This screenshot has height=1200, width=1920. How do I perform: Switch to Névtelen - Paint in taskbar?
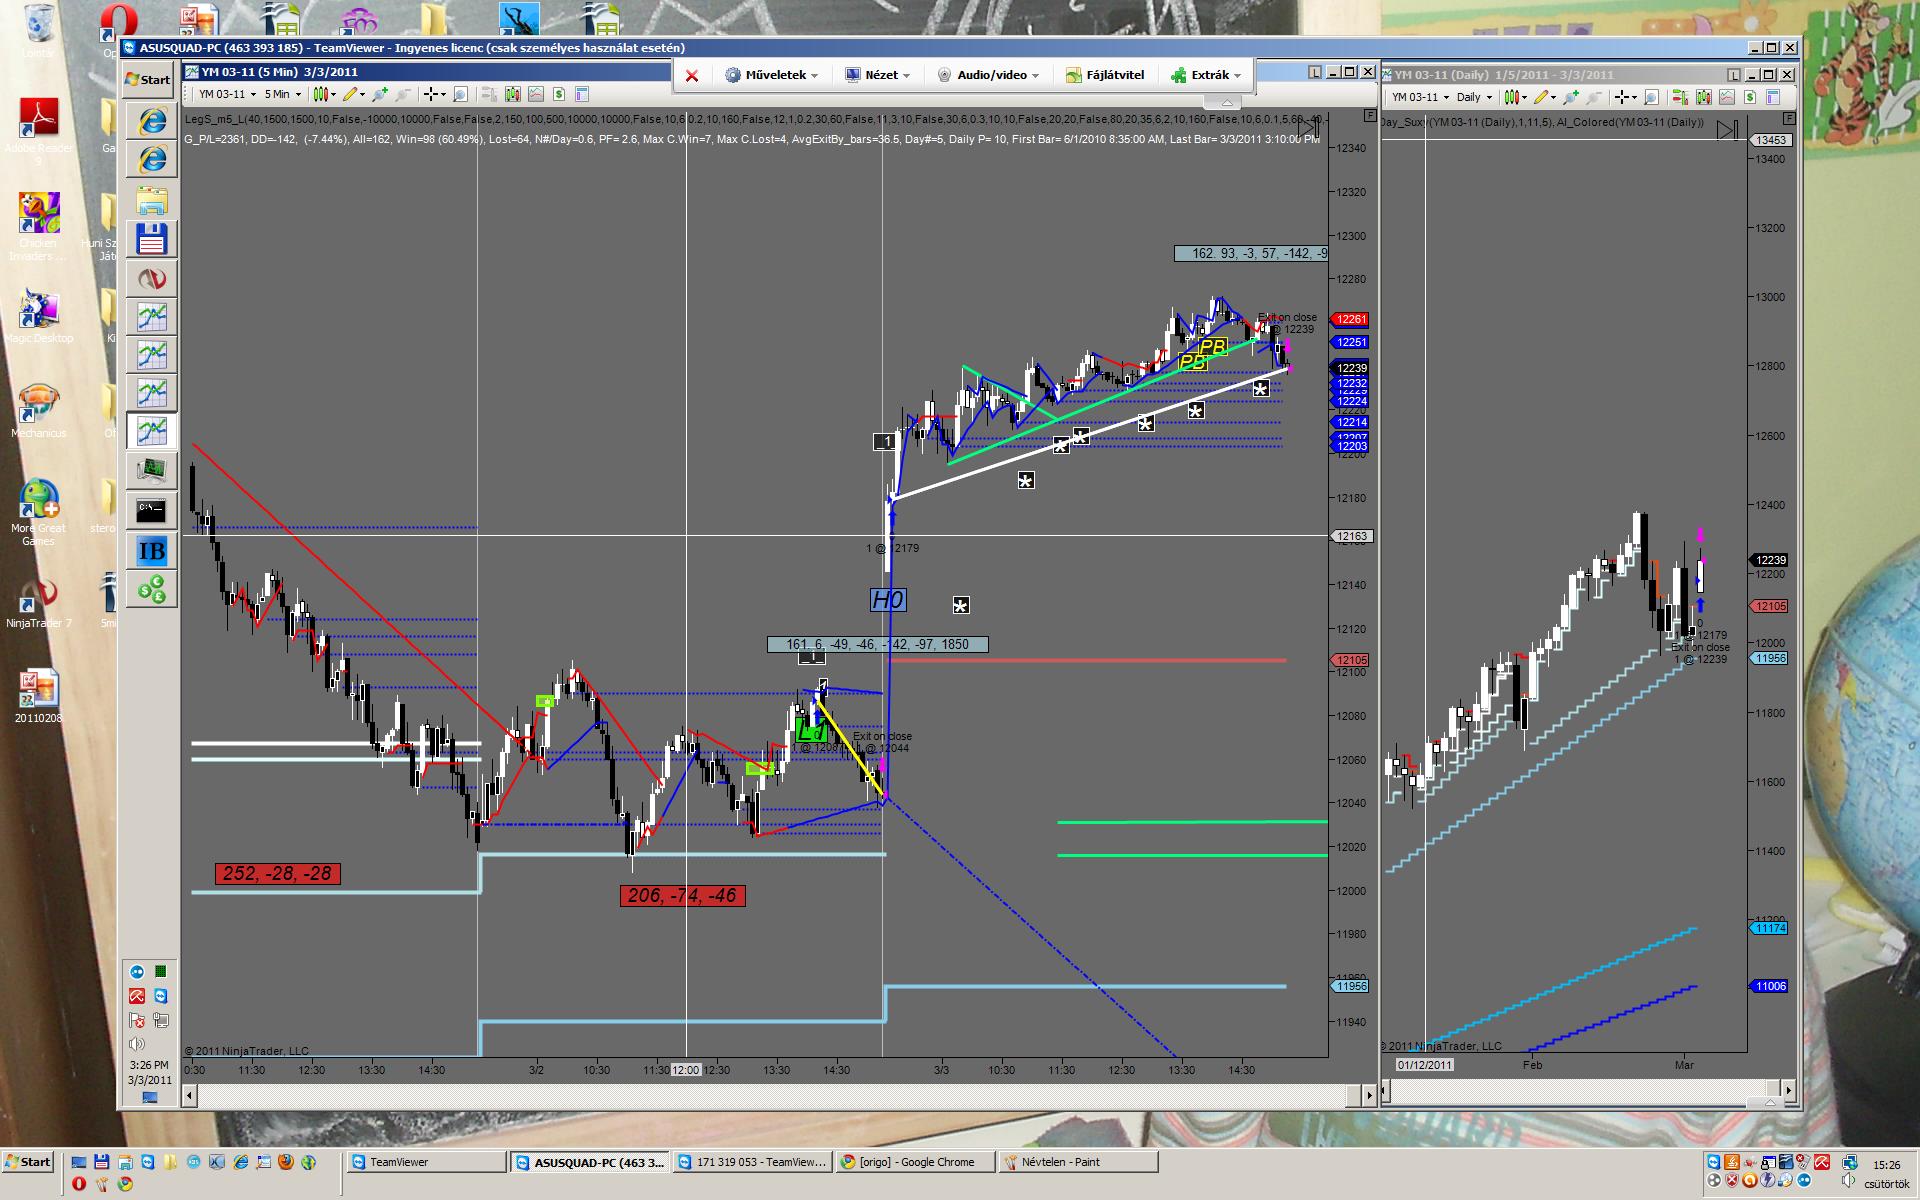coord(1078,1162)
